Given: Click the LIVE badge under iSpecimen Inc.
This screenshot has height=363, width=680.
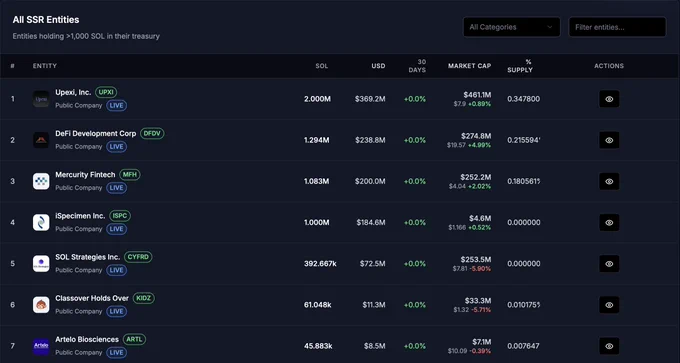Looking at the screenshot, I should (x=117, y=229).
